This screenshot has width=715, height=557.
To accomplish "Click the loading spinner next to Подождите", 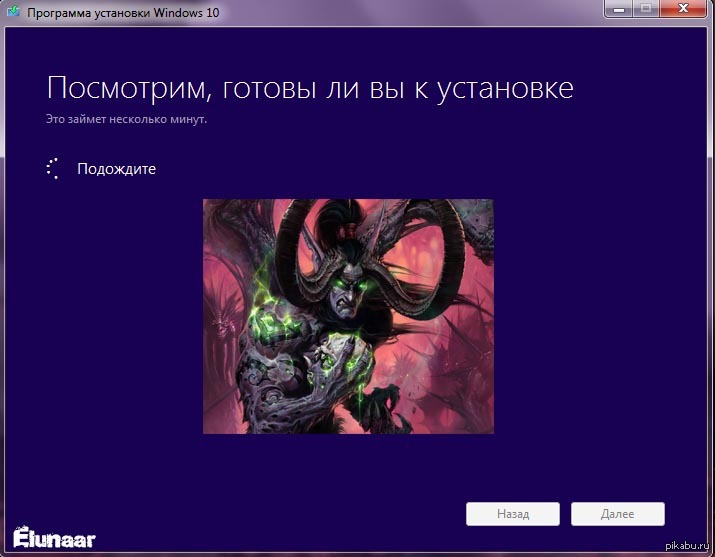I will [54, 169].
